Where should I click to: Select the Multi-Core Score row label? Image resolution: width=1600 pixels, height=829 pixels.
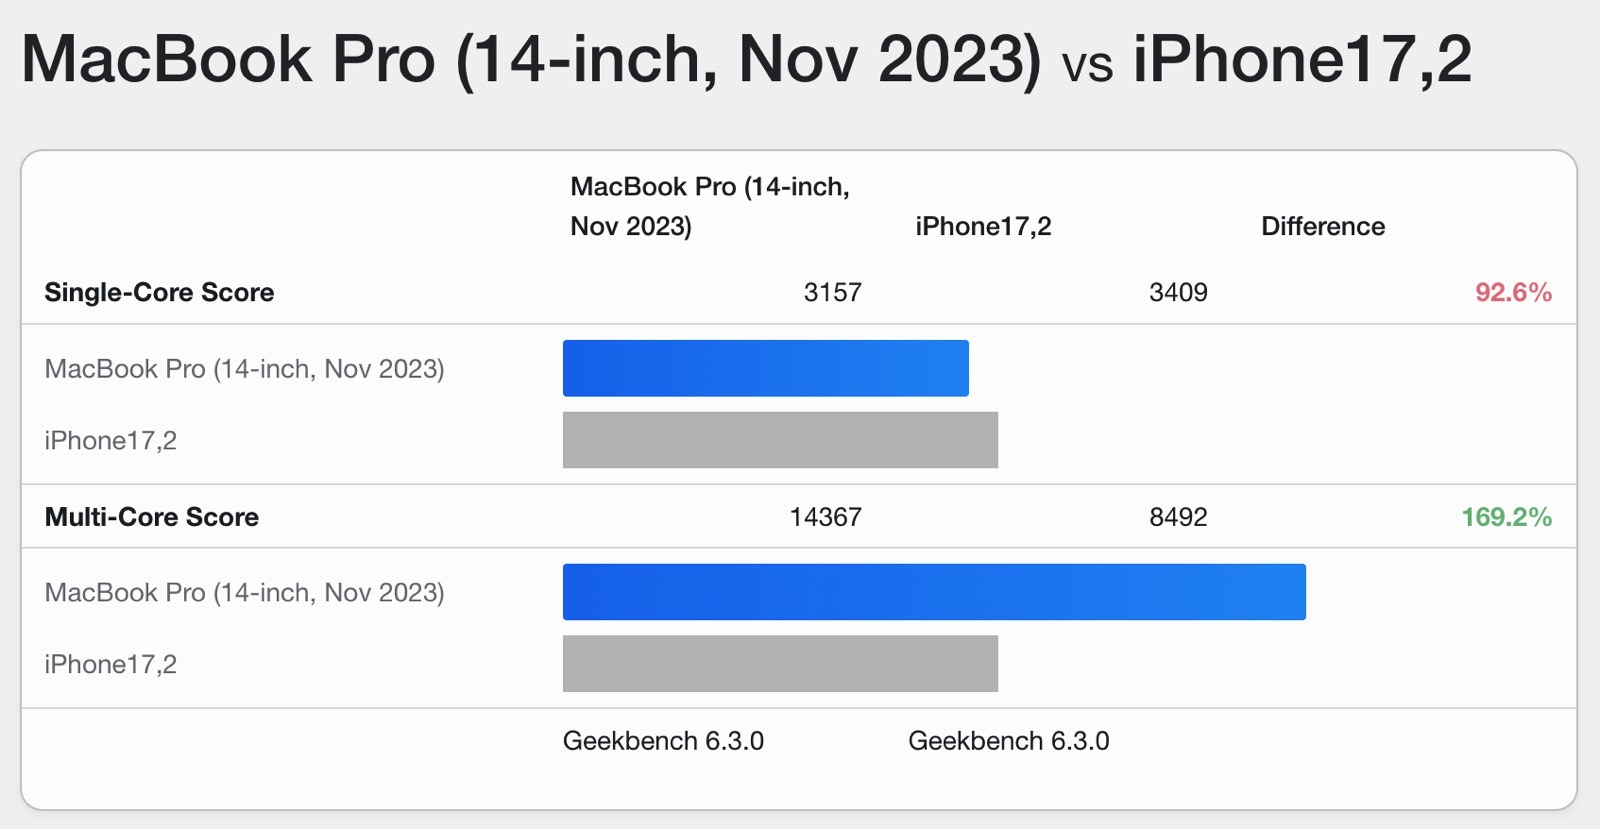coord(151,517)
